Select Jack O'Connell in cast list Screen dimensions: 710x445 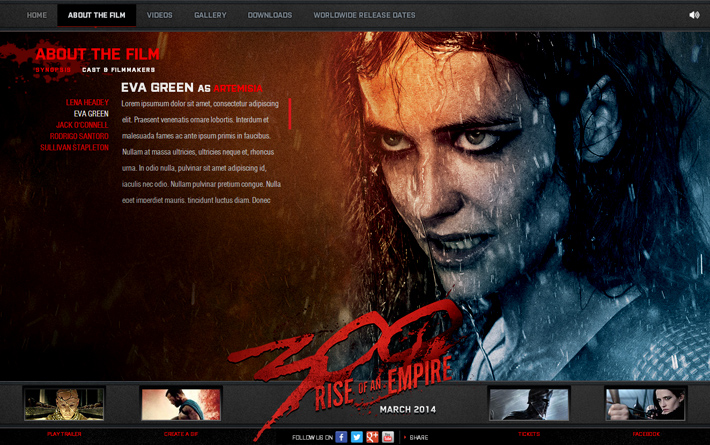tap(82, 125)
